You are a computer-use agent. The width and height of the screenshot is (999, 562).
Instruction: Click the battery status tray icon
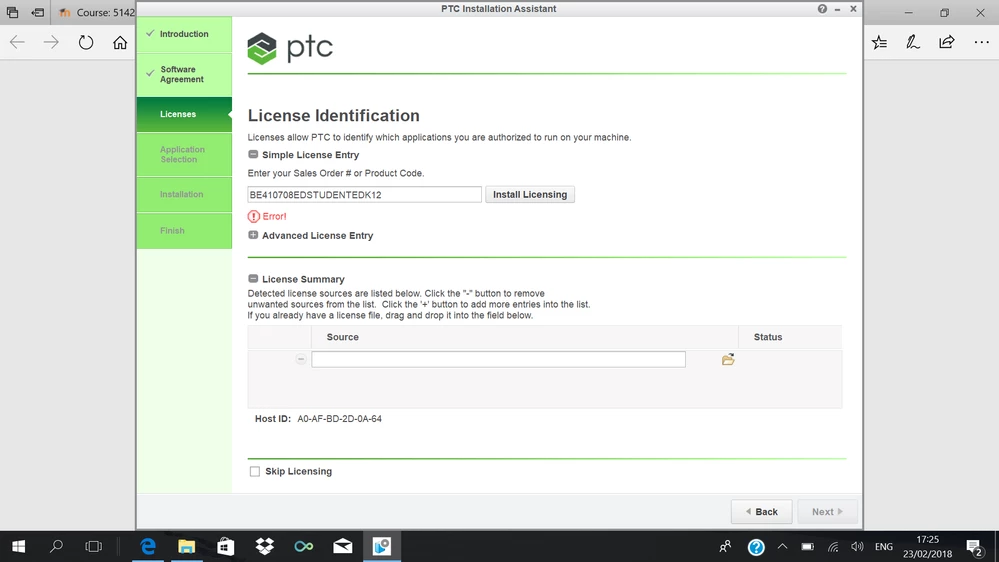pos(807,546)
